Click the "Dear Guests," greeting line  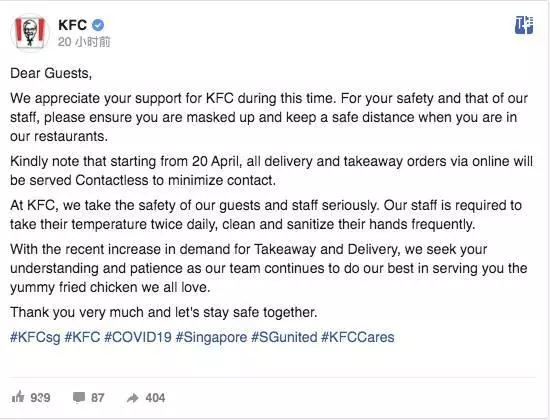point(51,73)
